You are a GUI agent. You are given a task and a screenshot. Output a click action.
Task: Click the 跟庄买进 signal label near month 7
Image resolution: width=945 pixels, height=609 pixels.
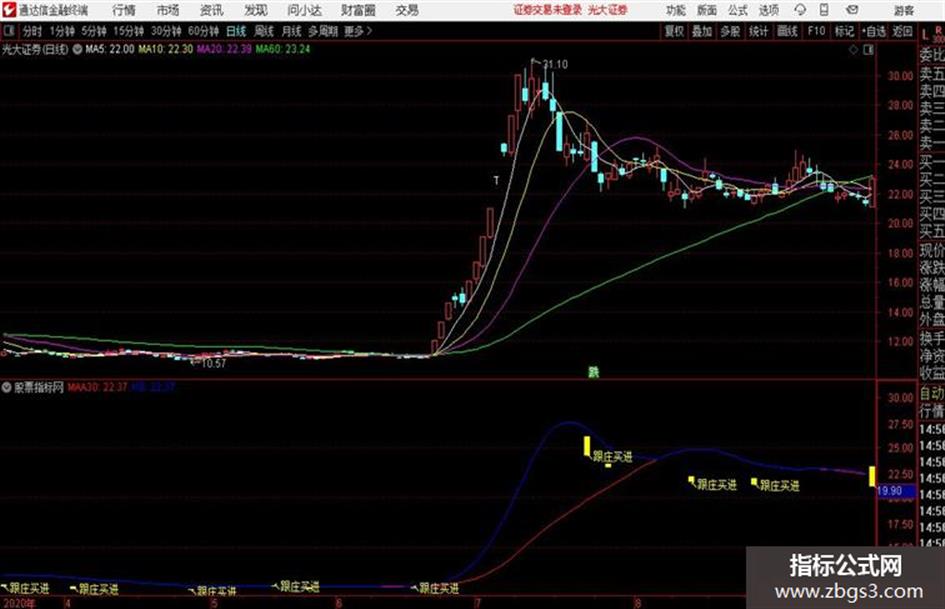tap(439, 588)
